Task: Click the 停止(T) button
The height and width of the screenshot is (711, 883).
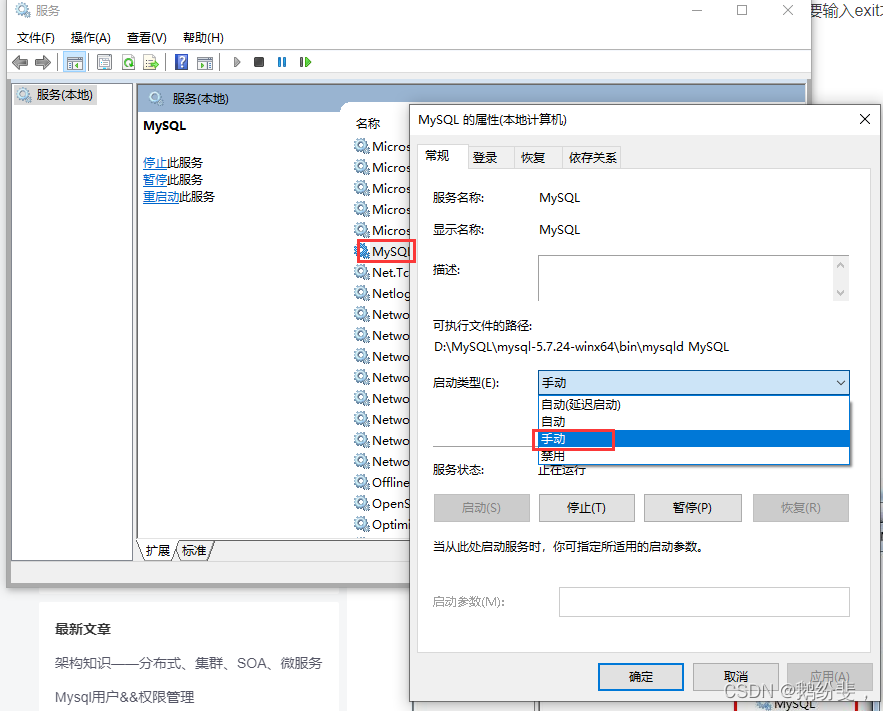Action: pos(586,508)
